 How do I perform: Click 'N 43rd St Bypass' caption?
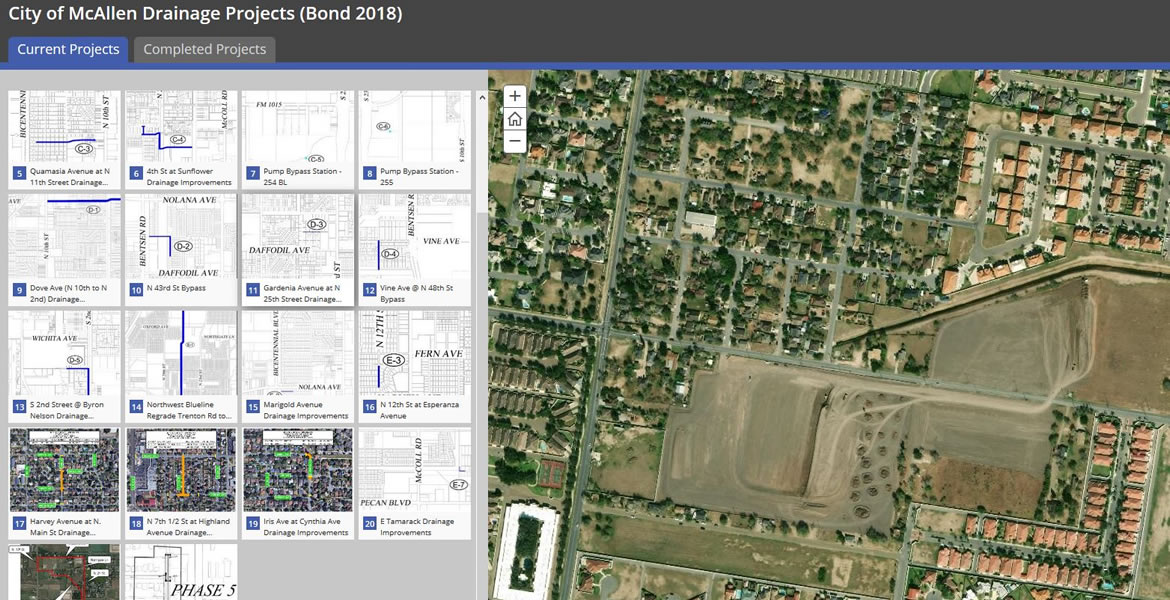click(x=176, y=287)
